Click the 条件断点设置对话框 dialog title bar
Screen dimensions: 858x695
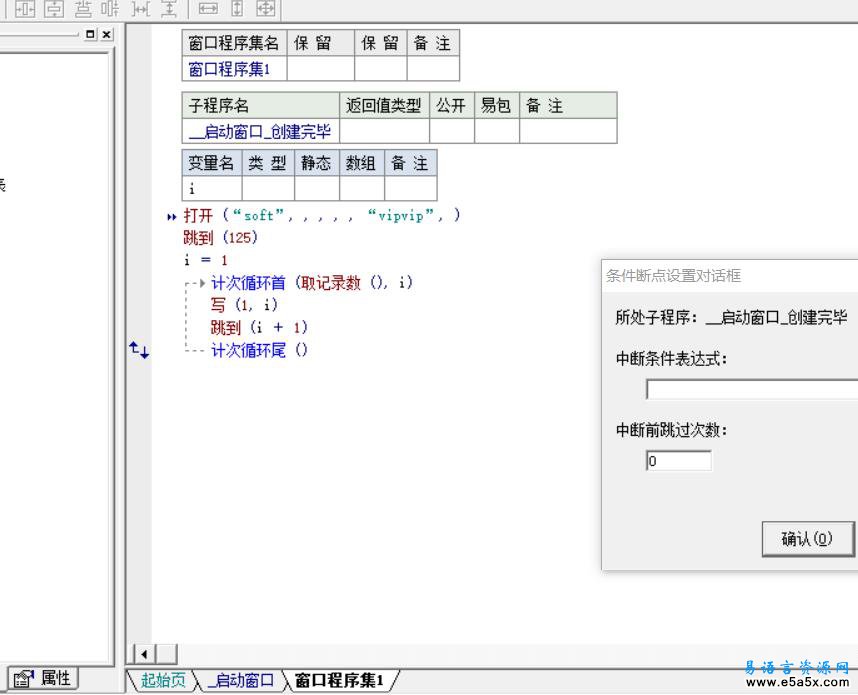(x=729, y=275)
